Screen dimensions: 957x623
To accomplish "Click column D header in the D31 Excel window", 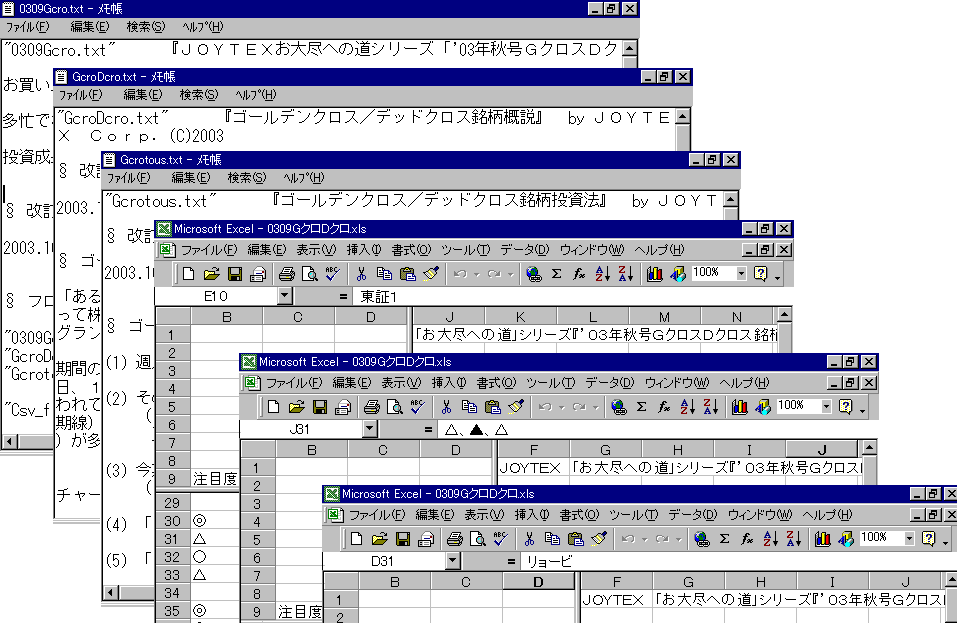I will coord(538,582).
